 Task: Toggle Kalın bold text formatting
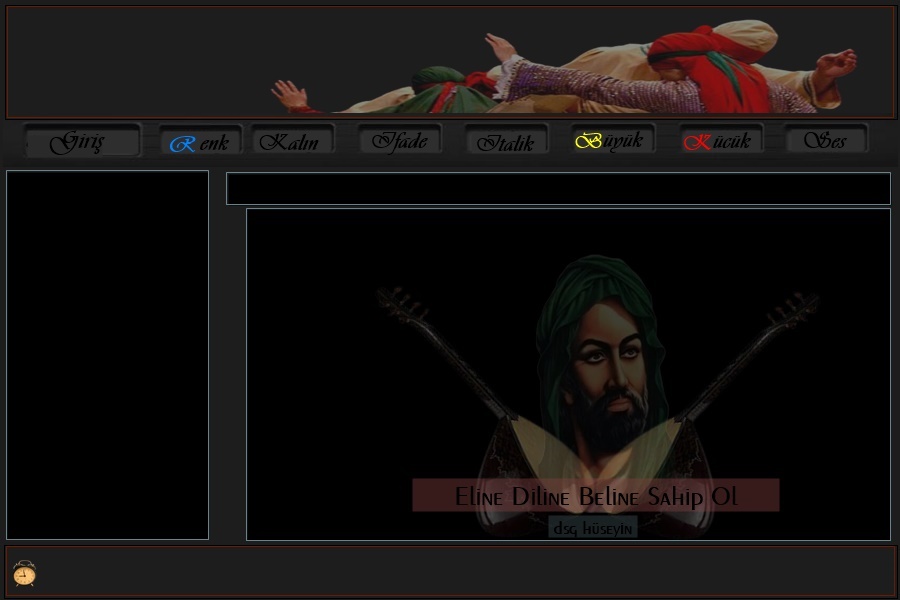click(x=291, y=141)
